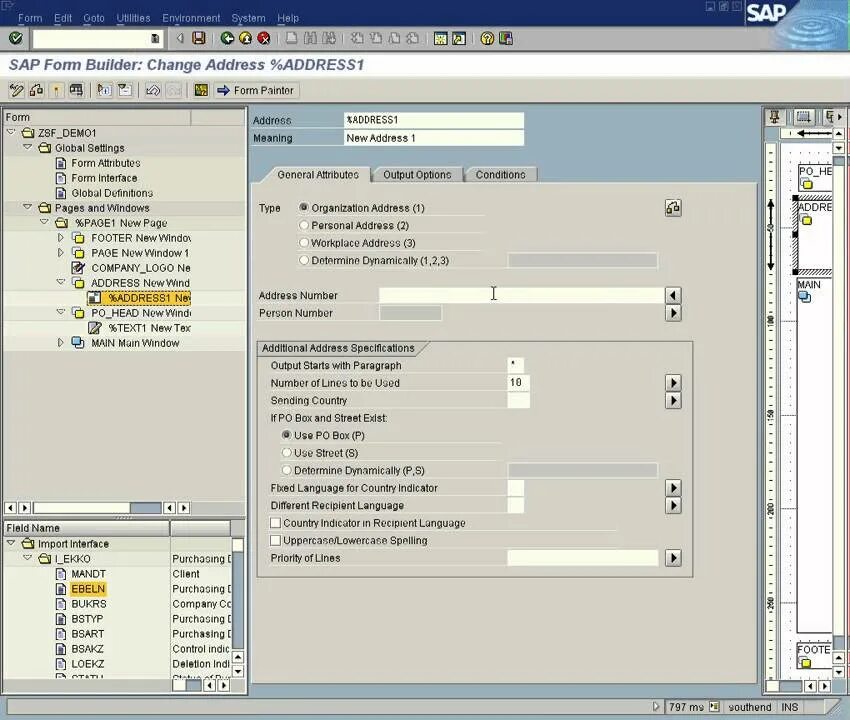Open the command field history dropdown
This screenshot has height=720, width=850.
[x=155, y=38]
